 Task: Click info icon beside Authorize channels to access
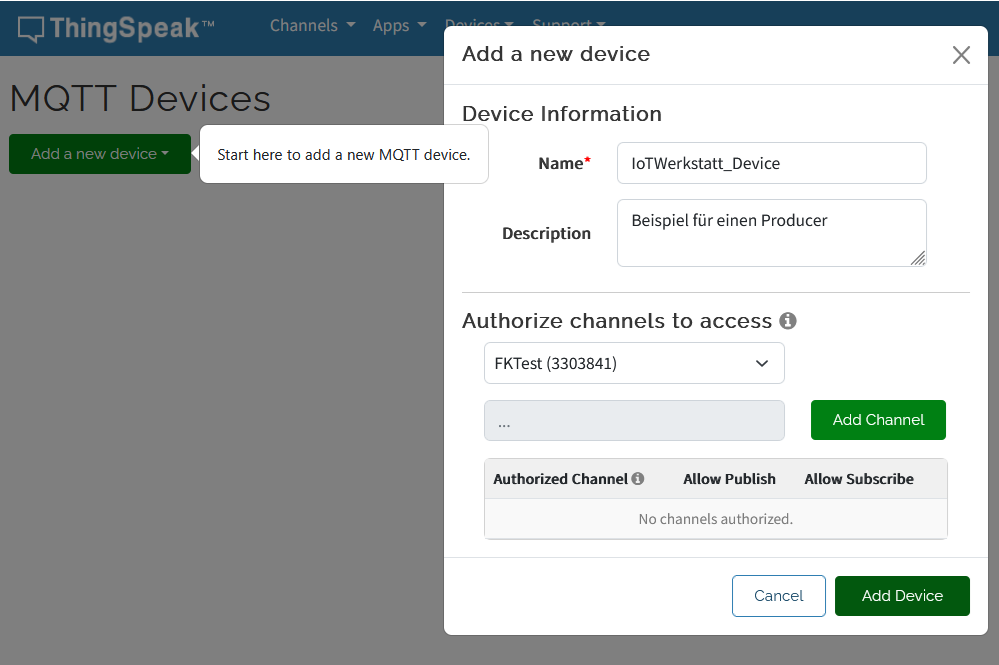pyautogui.click(x=788, y=321)
